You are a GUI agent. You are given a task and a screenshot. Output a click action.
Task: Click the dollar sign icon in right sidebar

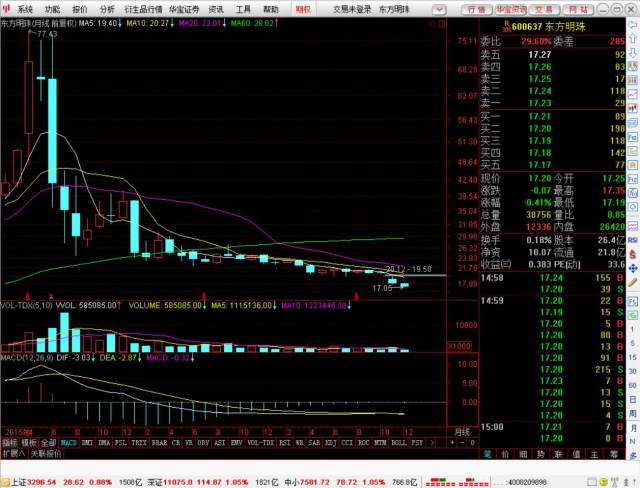(633, 254)
